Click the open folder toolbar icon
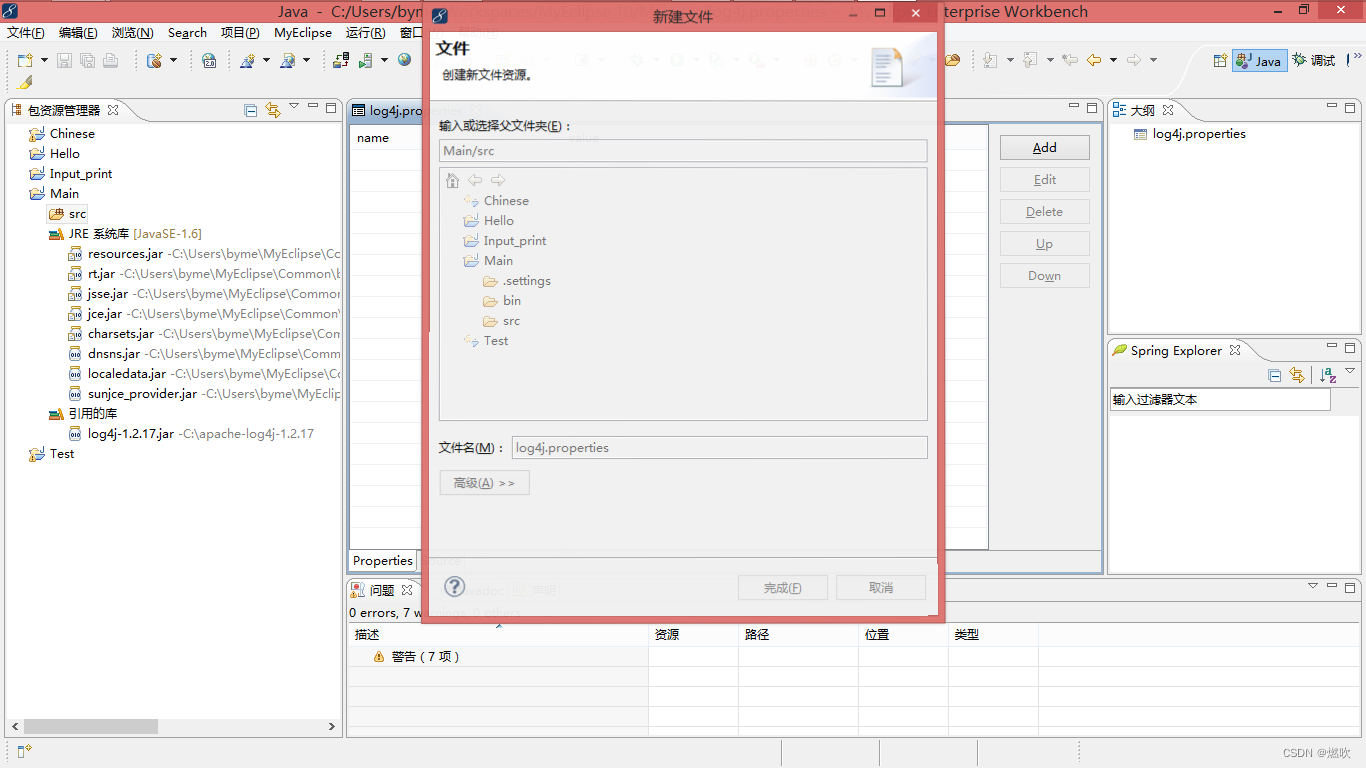1366x768 pixels. [x=952, y=60]
